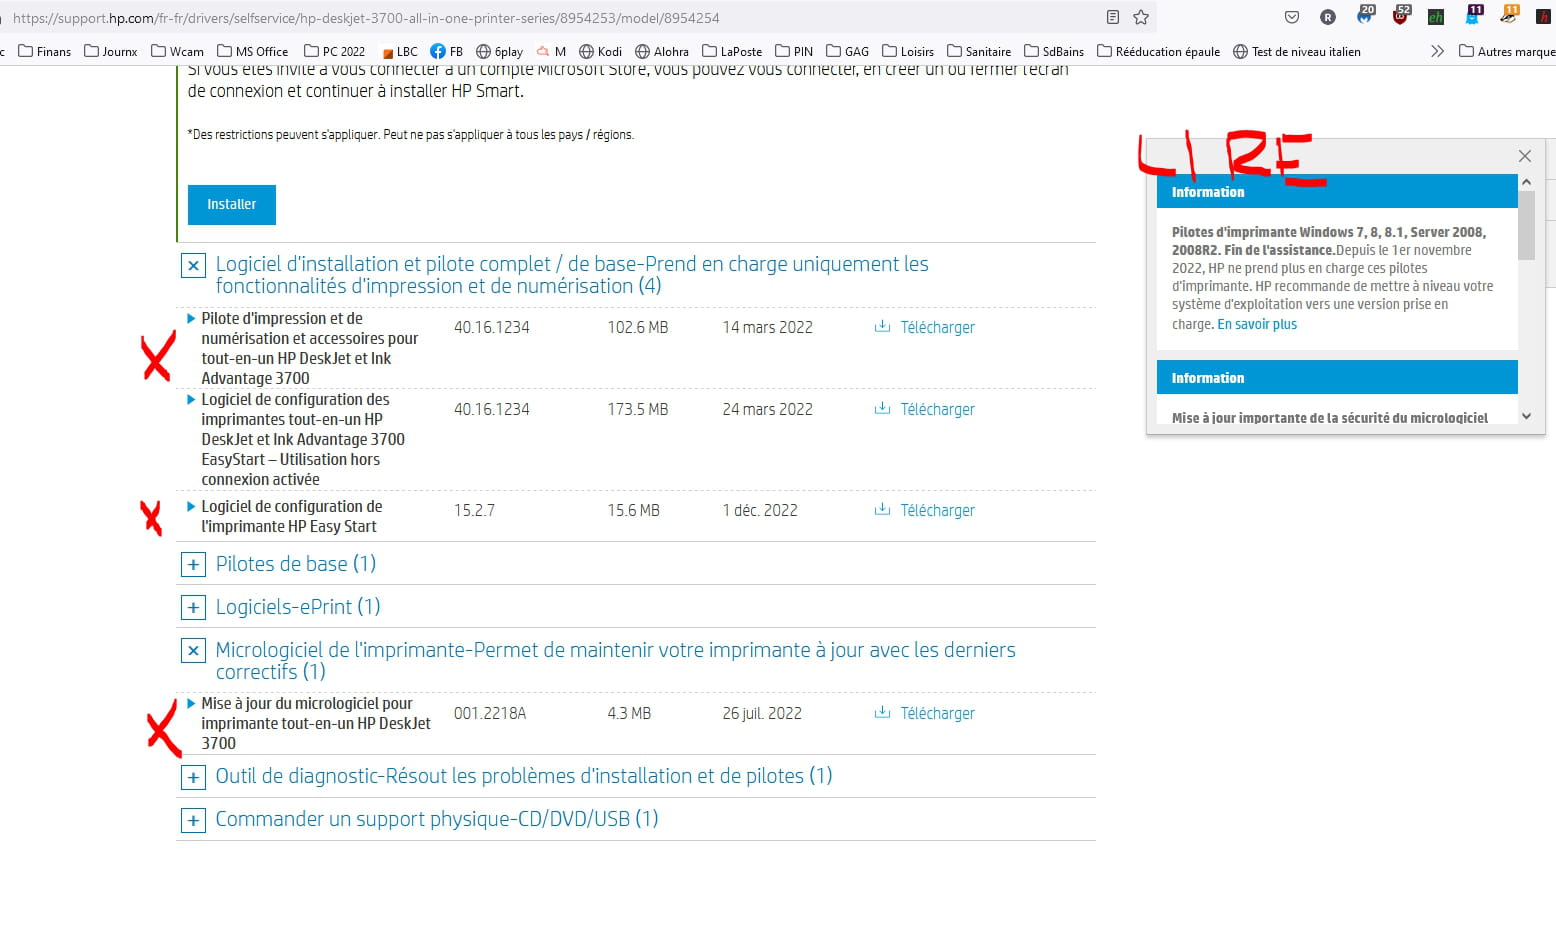Click version text 15.2.7
The height and width of the screenshot is (942, 1556).
tap(474, 510)
